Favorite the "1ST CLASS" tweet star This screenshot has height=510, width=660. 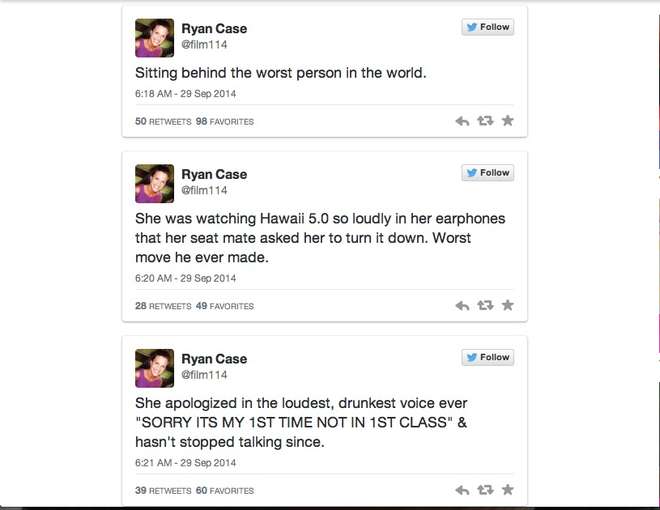507,490
